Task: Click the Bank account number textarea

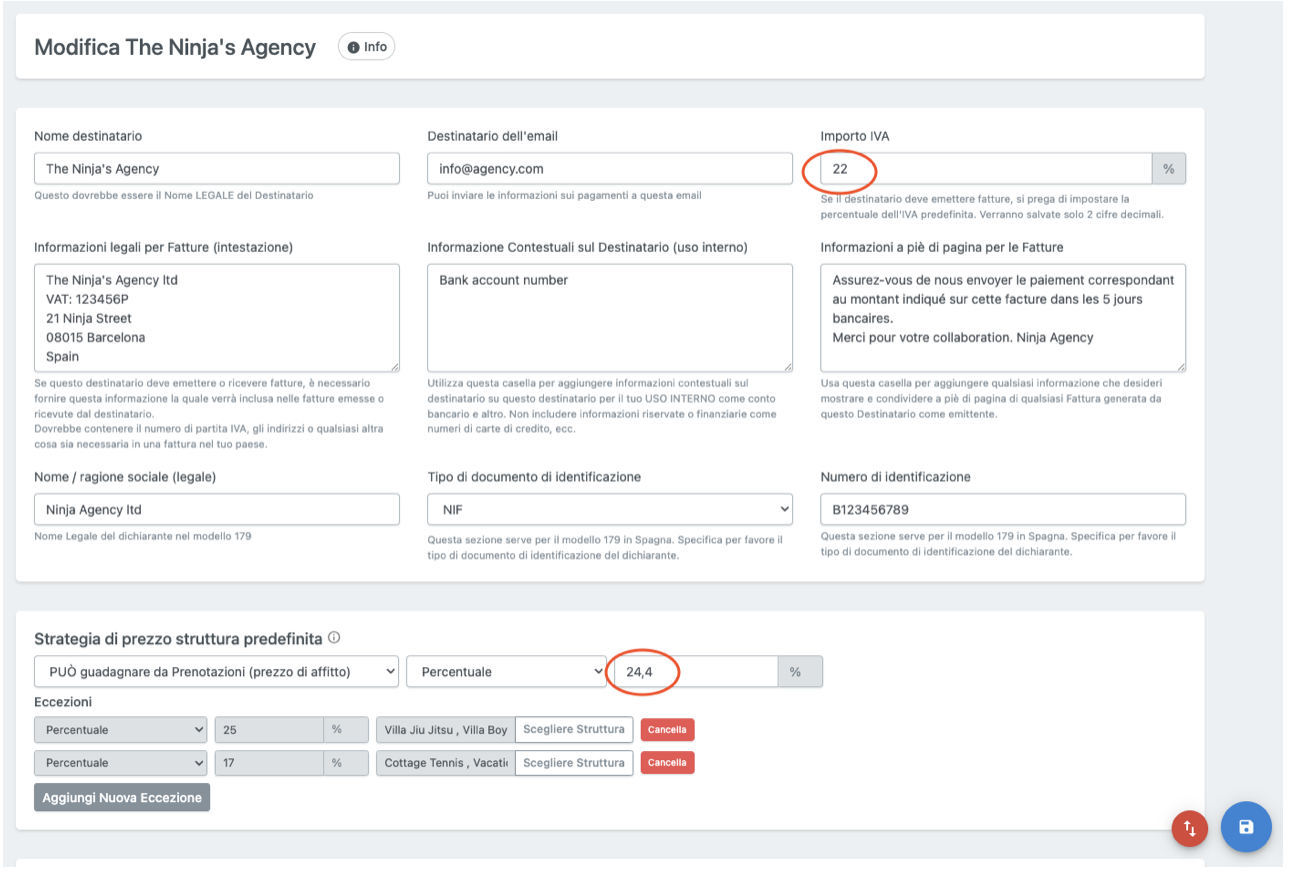Action: tap(609, 318)
